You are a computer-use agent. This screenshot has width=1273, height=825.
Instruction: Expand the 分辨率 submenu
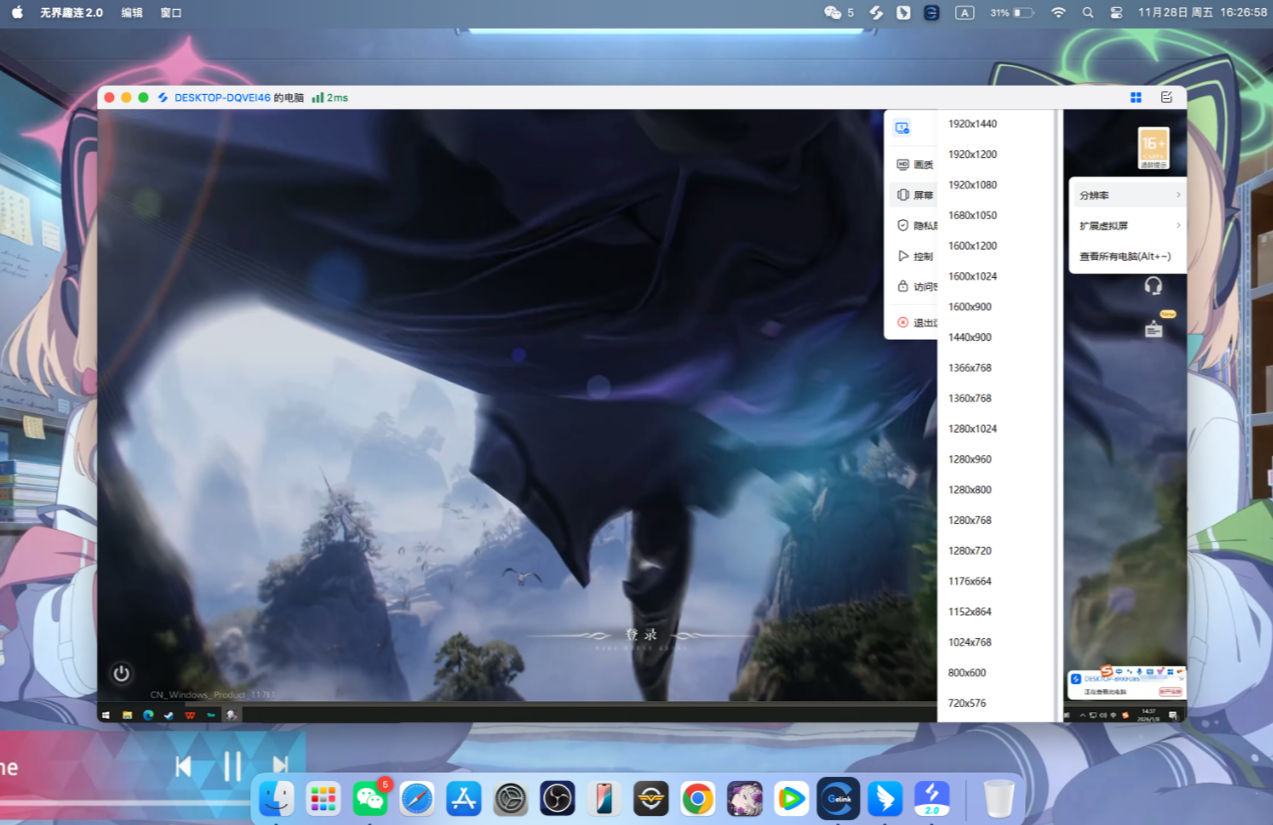click(x=1127, y=195)
